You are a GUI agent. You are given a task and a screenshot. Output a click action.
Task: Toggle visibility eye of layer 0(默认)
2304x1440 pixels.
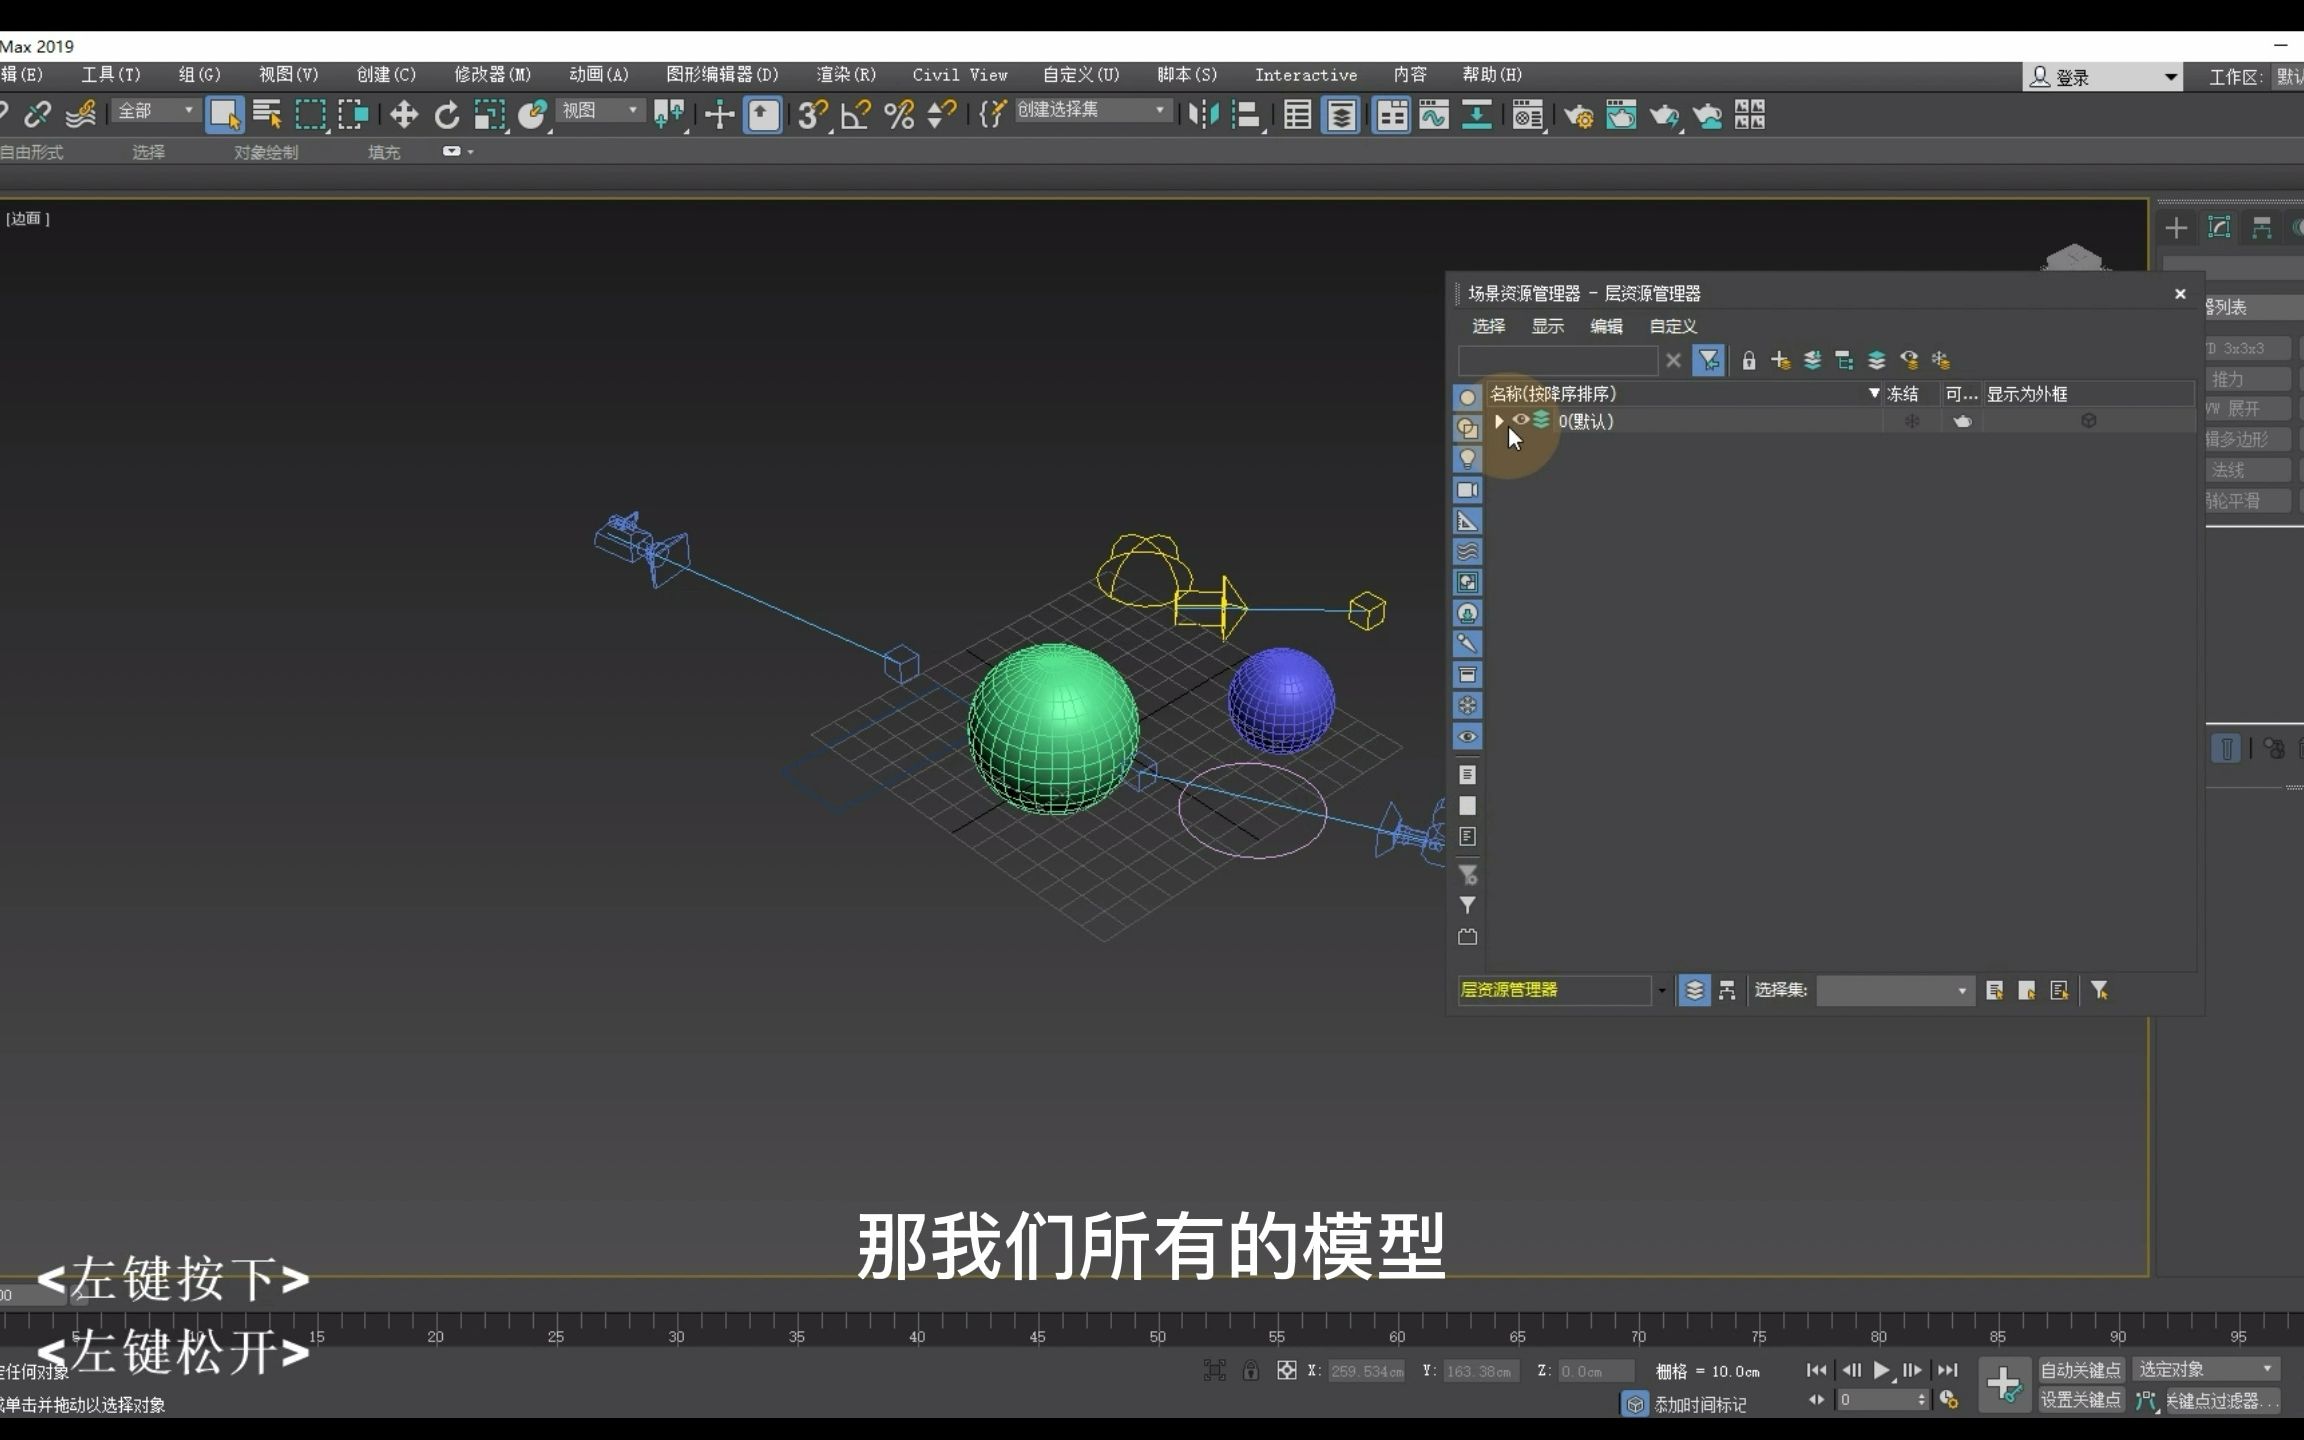pos(1521,420)
